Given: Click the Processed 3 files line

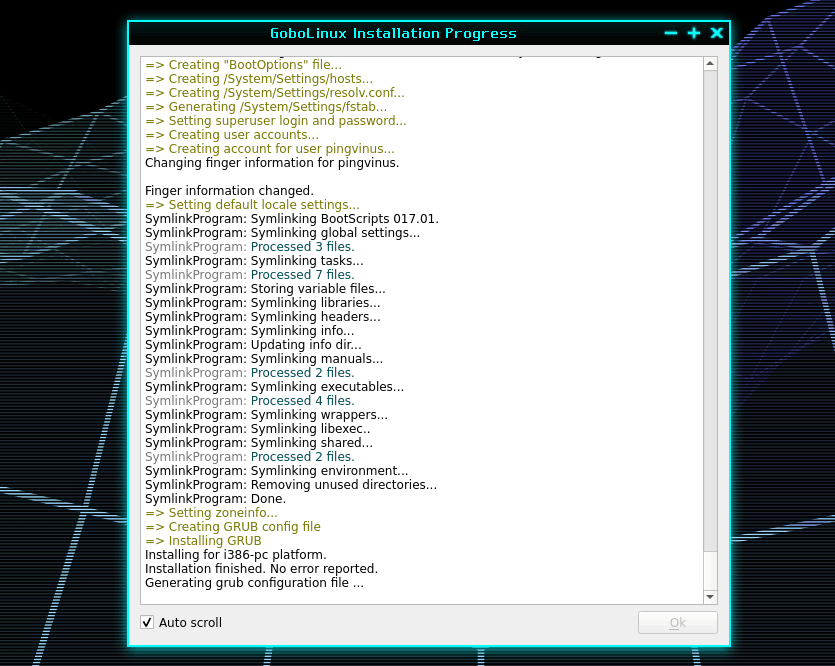Looking at the screenshot, I should click(250, 247).
